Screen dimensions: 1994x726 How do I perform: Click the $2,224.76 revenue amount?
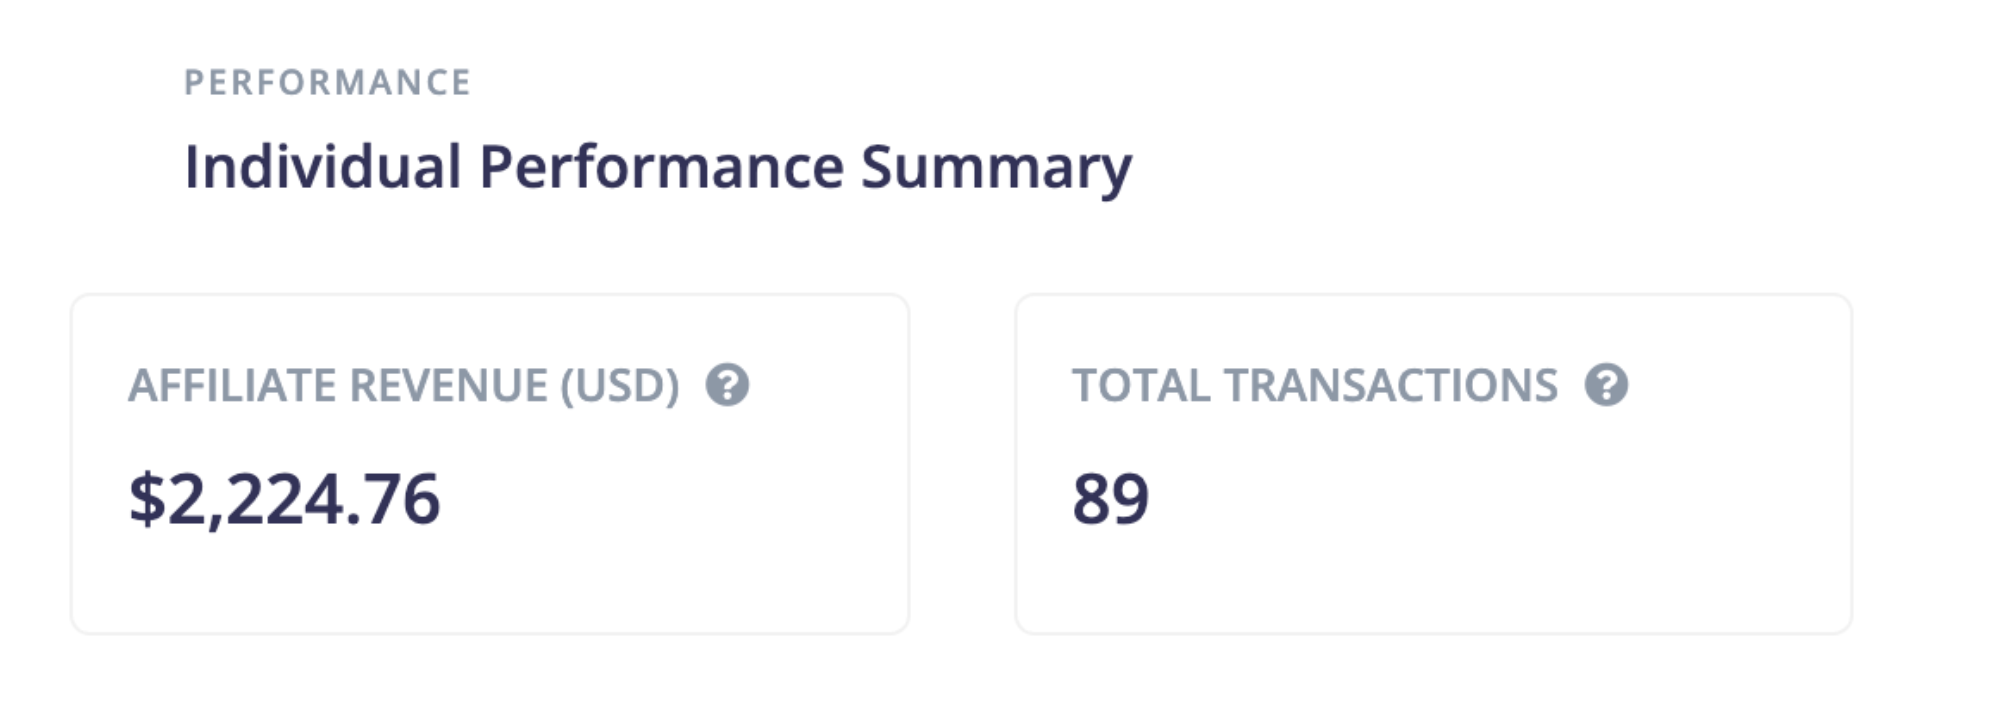[284, 499]
